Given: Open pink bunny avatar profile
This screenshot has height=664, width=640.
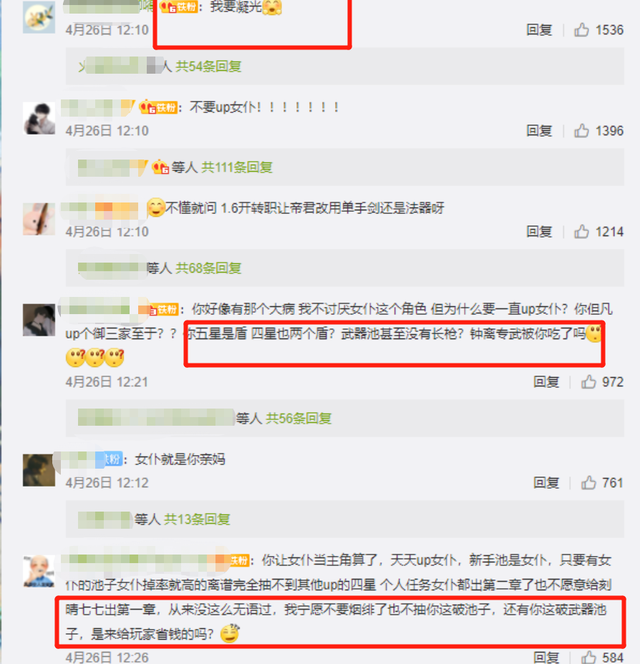Looking at the screenshot, I should 39,219.
